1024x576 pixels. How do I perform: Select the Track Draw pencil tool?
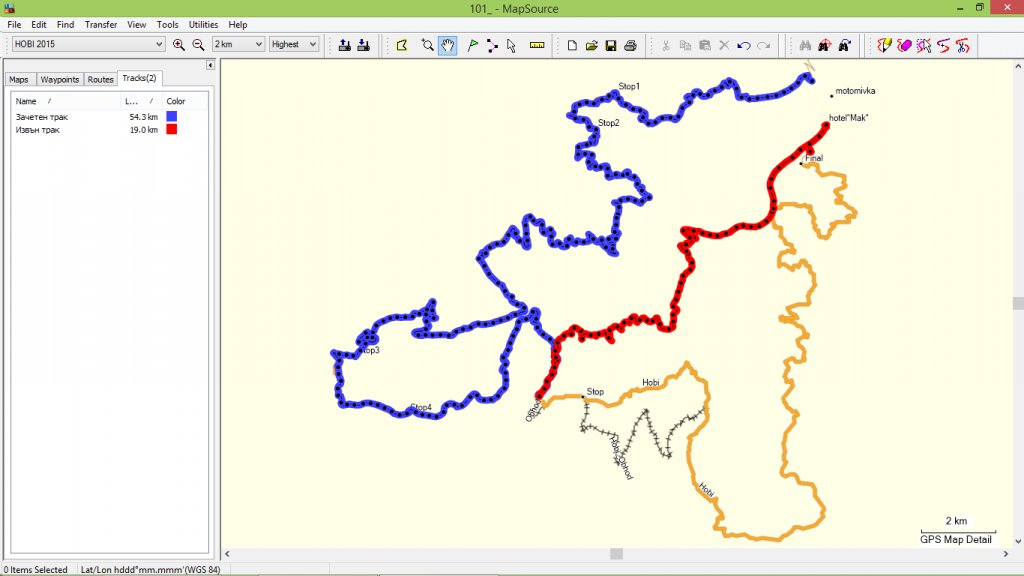pyautogui.click(x=884, y=45)
